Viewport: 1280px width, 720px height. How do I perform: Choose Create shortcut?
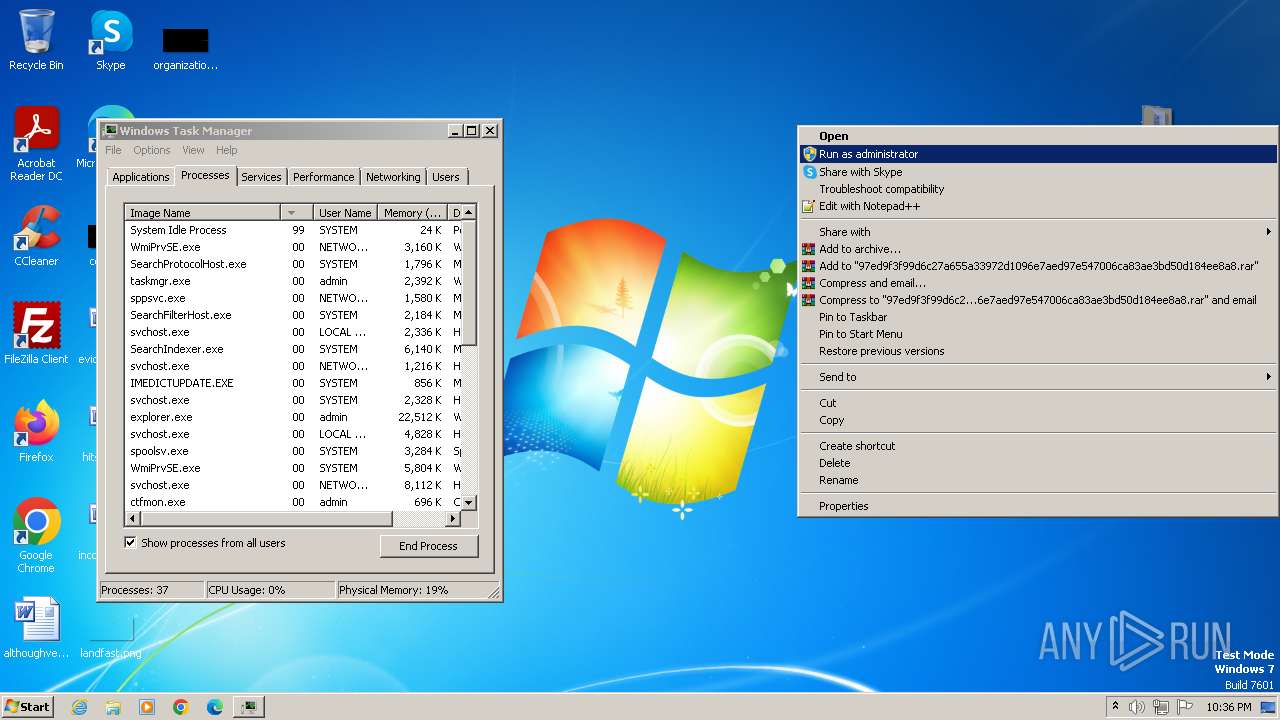(x=1038, y=446)
